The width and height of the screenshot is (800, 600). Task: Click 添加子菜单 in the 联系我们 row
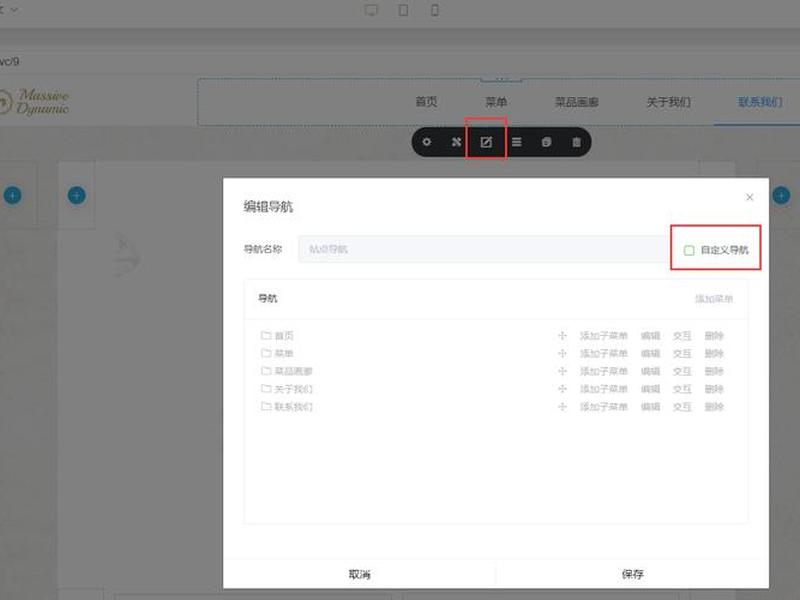click(x=604, y=407)
